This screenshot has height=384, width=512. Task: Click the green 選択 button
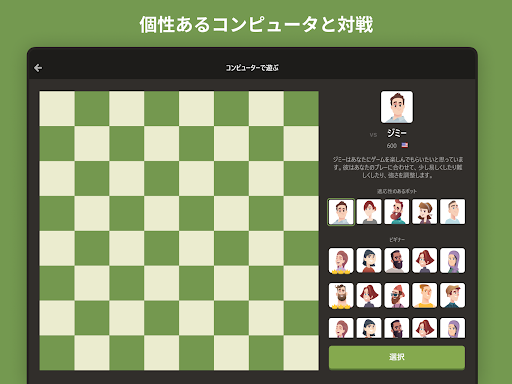[397, 357]
